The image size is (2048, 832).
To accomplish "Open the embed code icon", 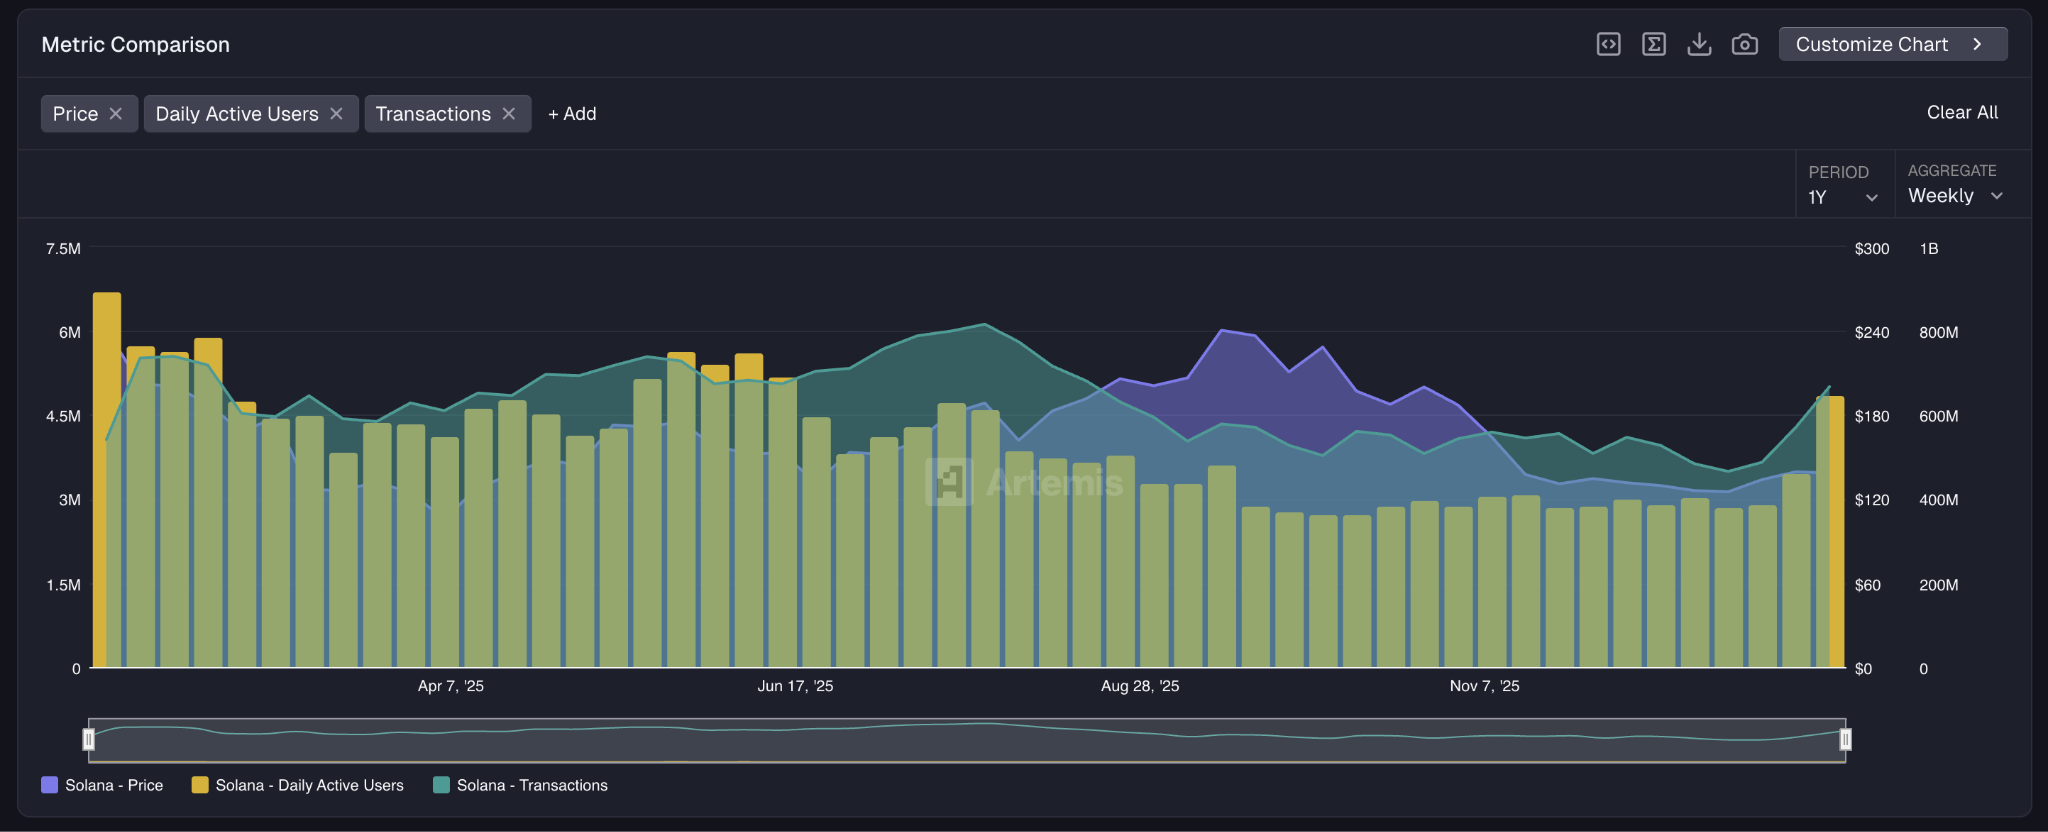I will pos(1608,44).
